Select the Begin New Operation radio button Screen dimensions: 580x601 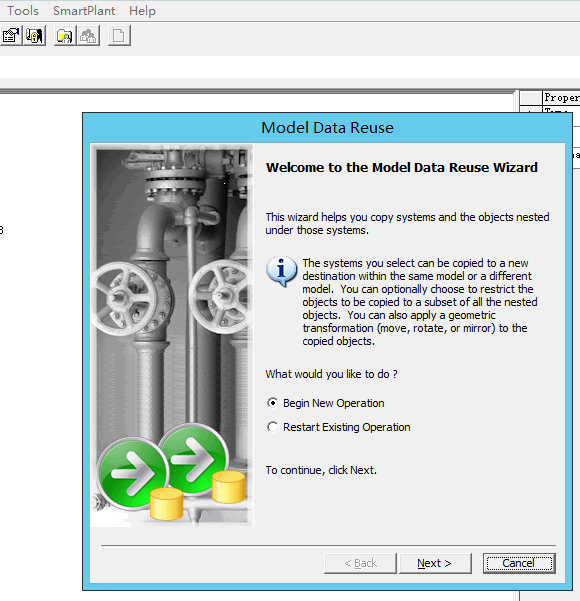pyautogui.click(x=272, y=403)
